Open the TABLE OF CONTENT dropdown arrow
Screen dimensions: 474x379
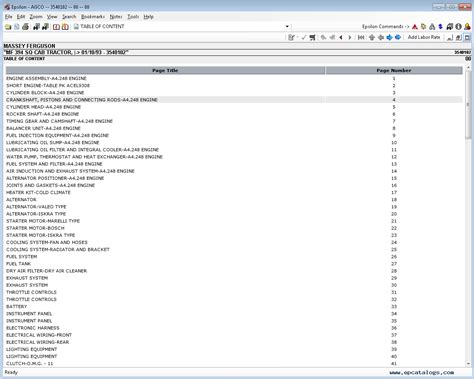(287, 27)
